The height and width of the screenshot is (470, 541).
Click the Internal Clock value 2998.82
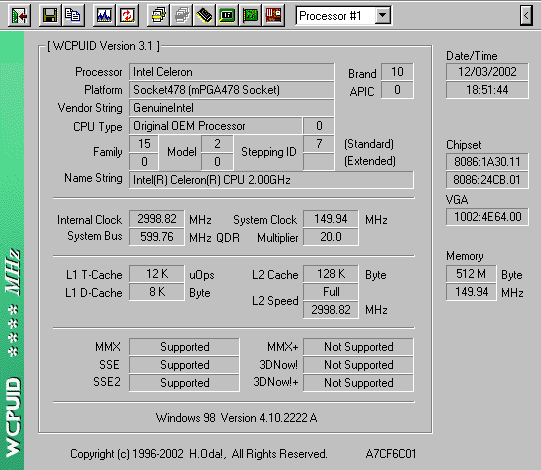tap(157, 219)
